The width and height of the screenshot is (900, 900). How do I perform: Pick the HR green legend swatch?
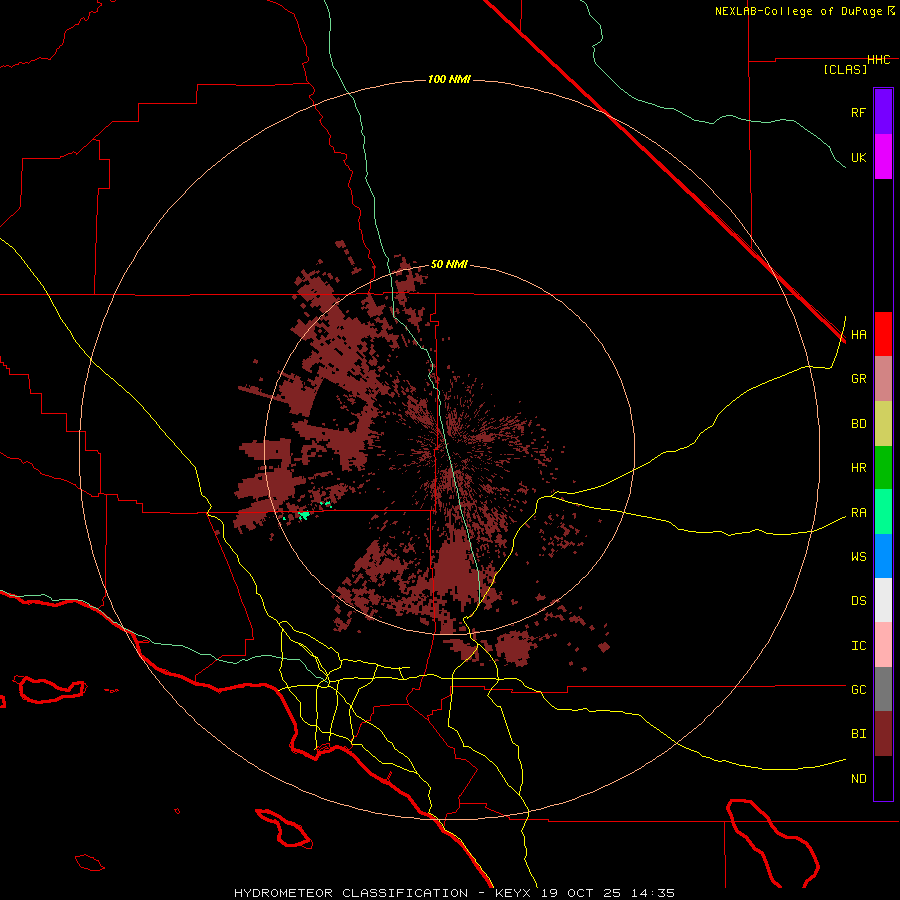[x=883, y=468]
